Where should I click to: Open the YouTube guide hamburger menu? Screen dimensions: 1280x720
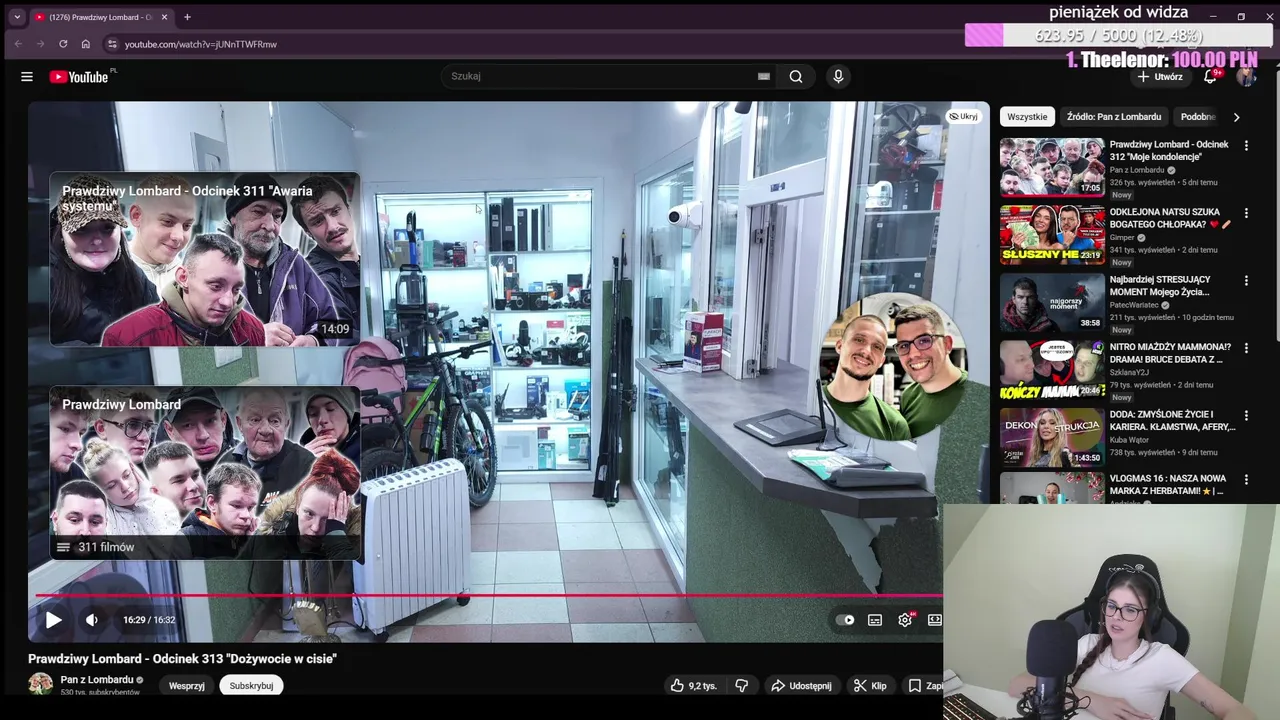click(x=27, y=77)
